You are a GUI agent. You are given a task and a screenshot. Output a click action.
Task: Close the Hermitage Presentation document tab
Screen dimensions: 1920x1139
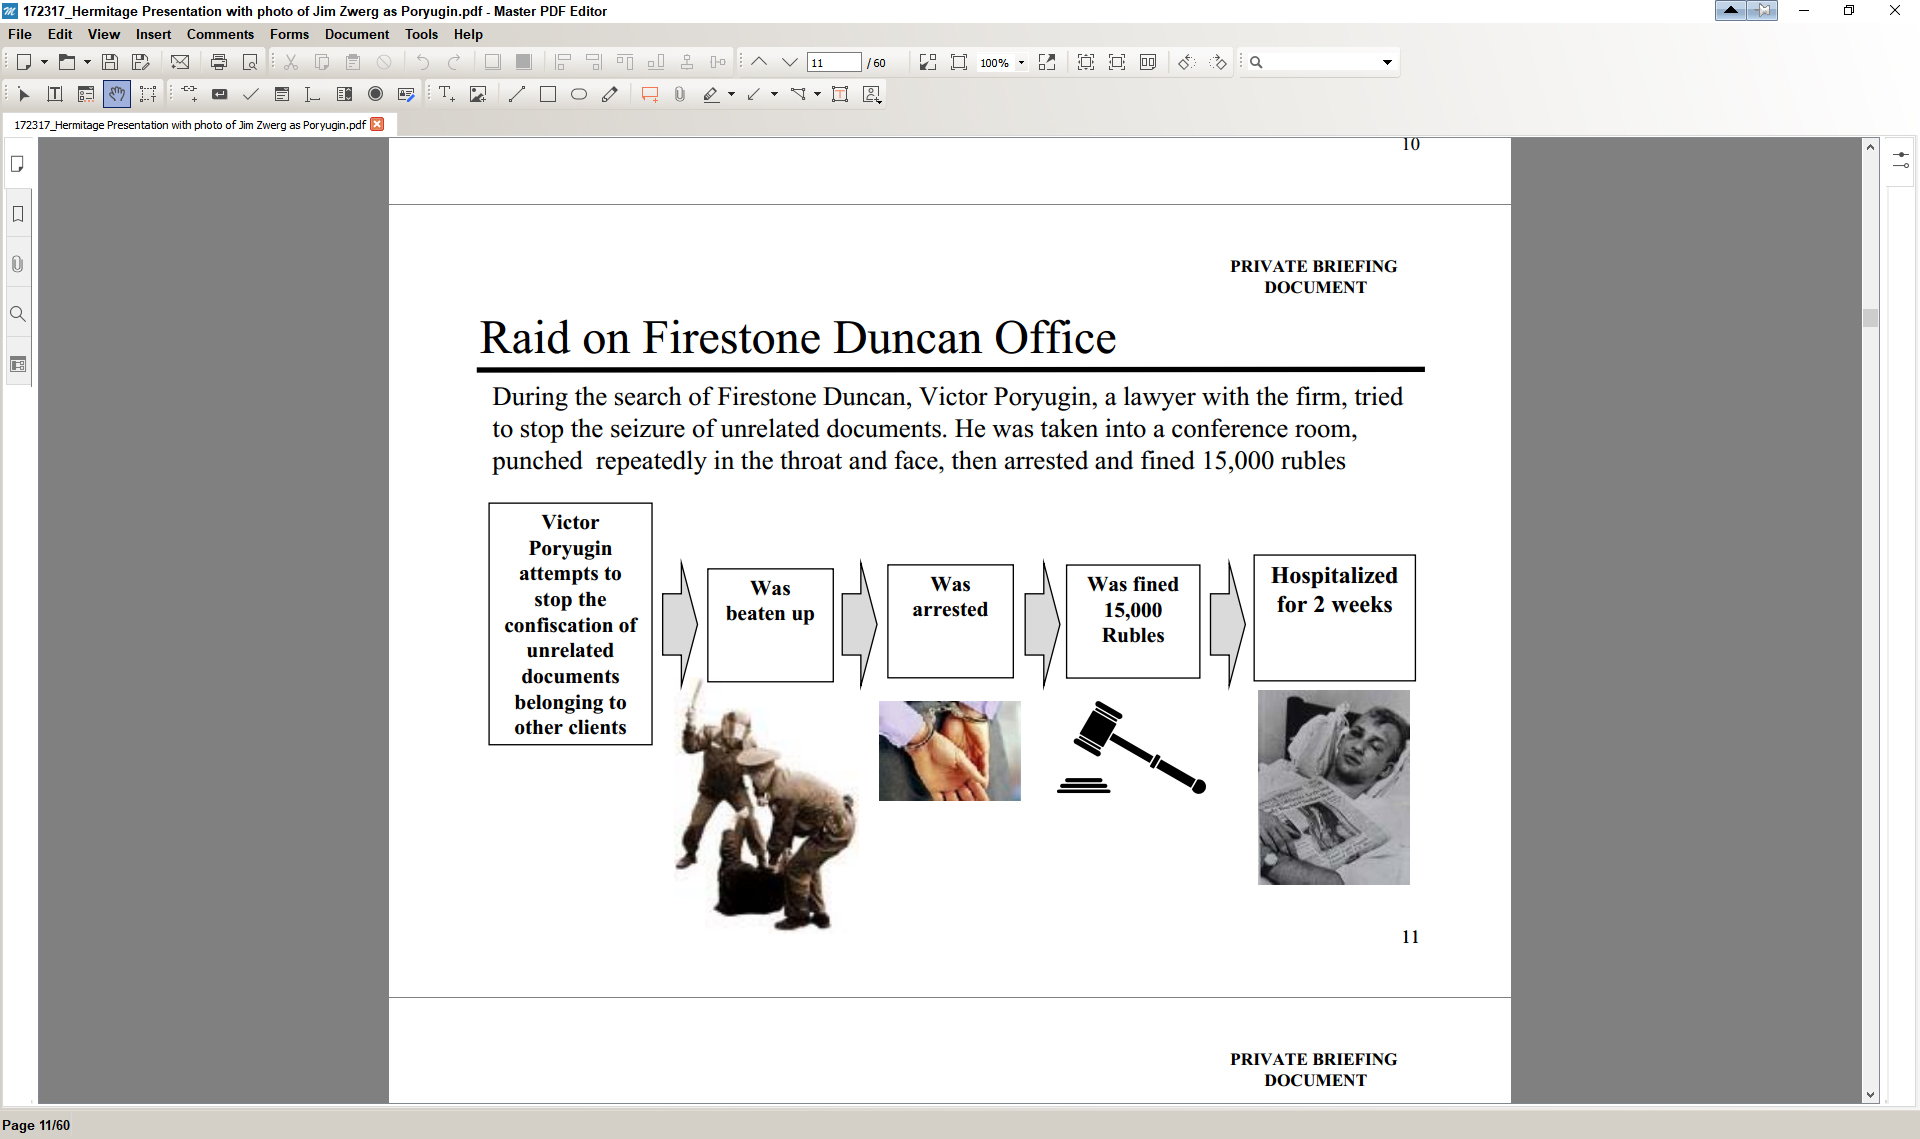(x=377, y=124)
